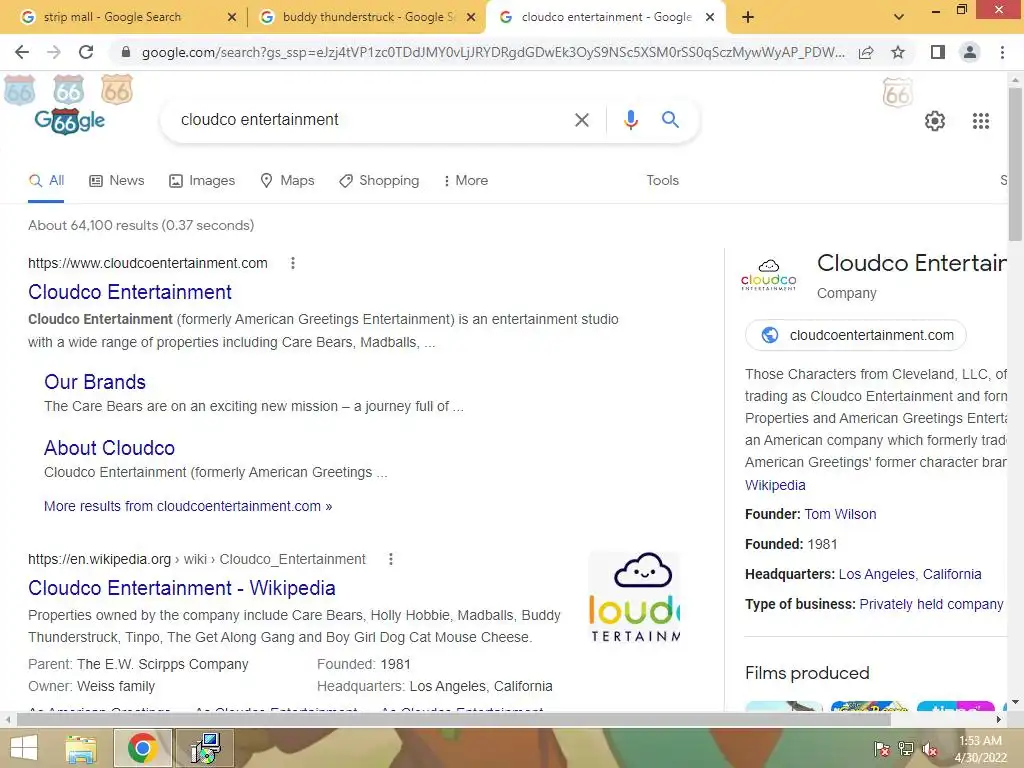Click Cloudco logo in knowledge panel
This screenshot has height=768, width=1024.
[x=769, y=275]
